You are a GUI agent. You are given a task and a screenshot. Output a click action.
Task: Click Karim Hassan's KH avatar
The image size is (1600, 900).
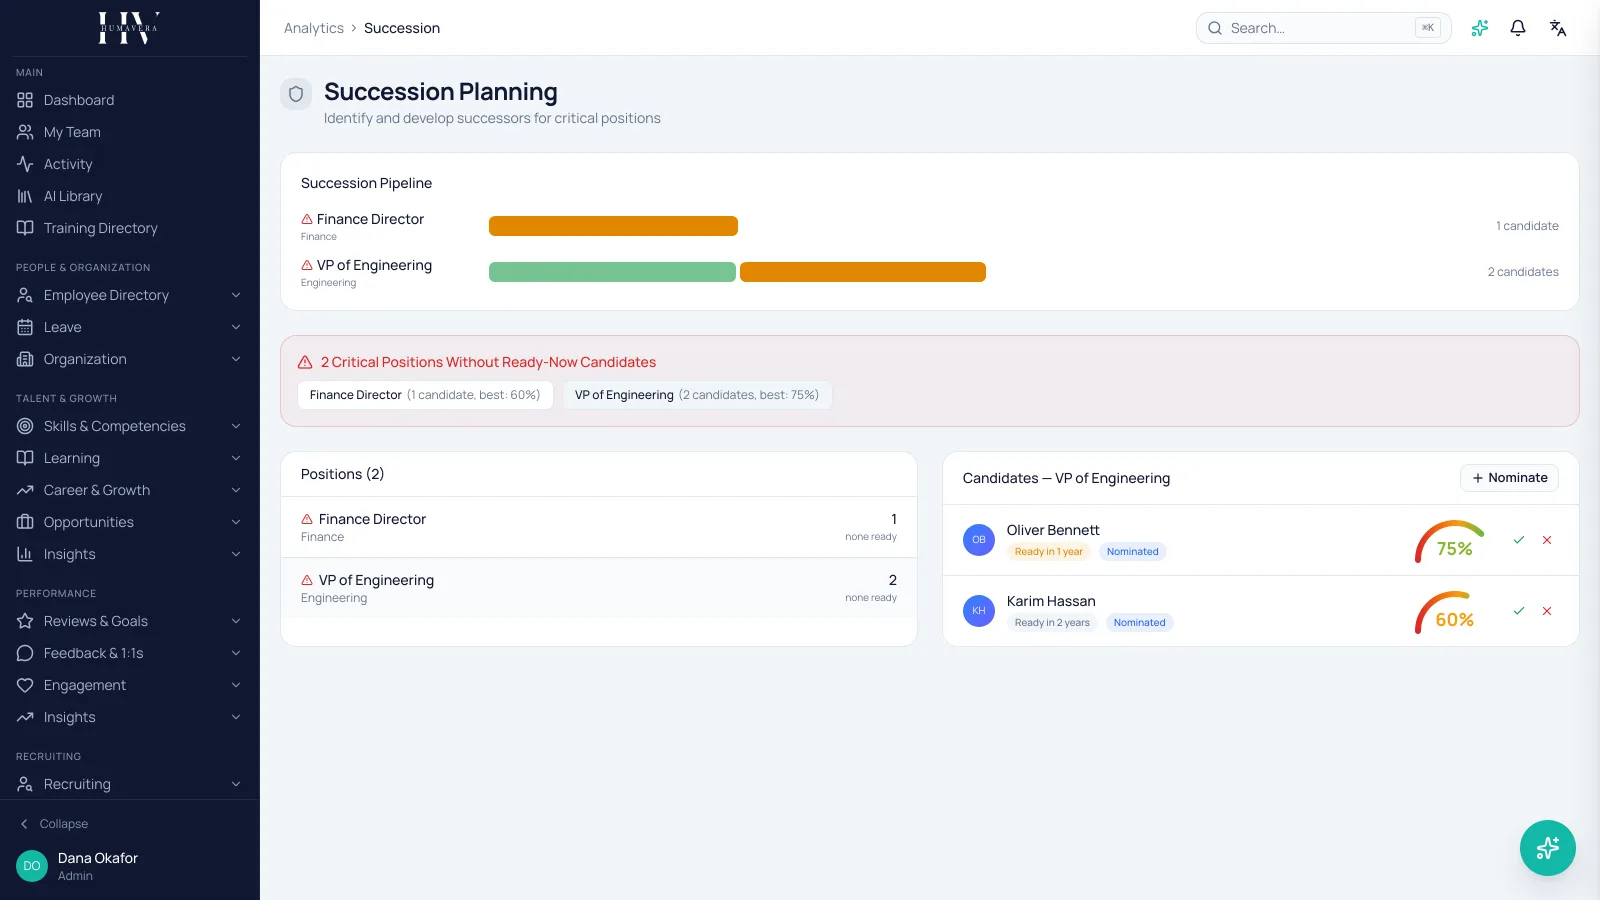pos(979,611)
